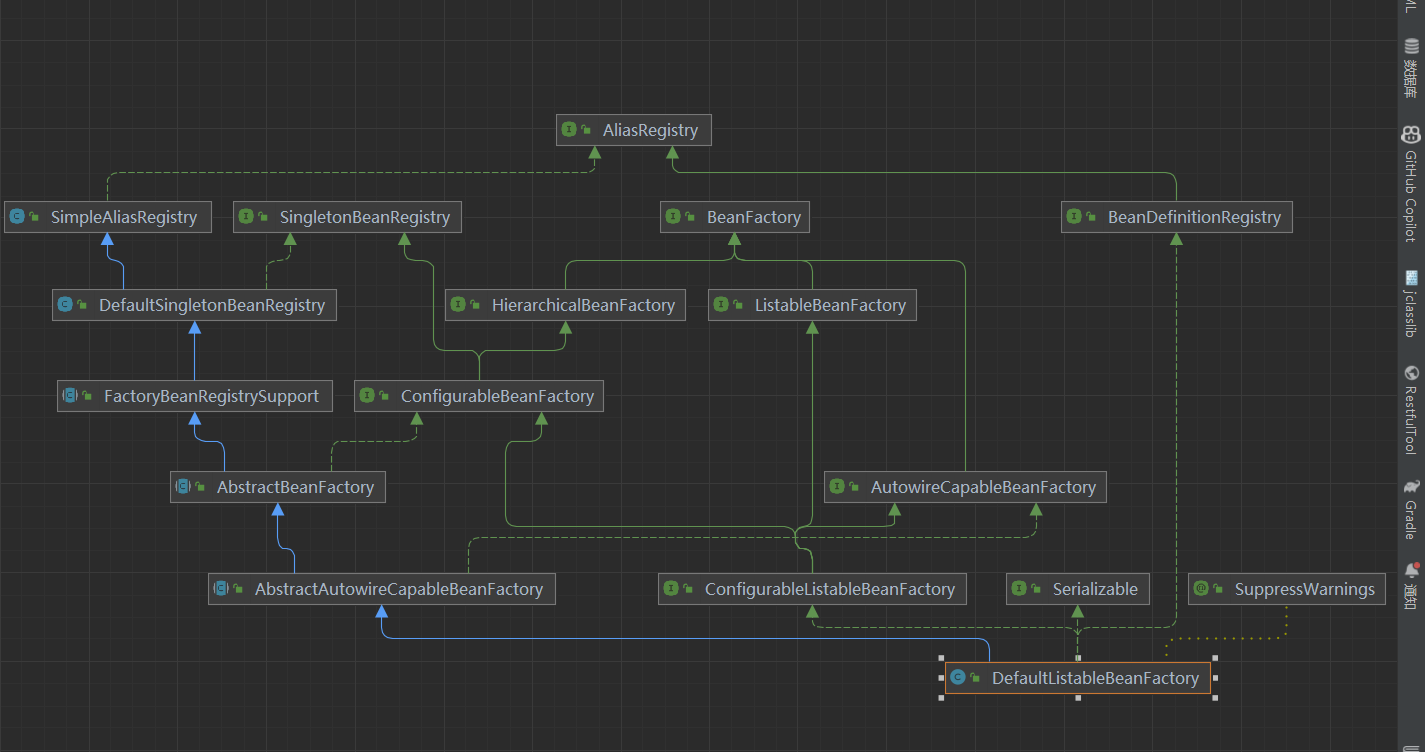
Task: Click class icon on SimpleAliasRegistry node
Action: pyautogui.click(x=17, y=217)
